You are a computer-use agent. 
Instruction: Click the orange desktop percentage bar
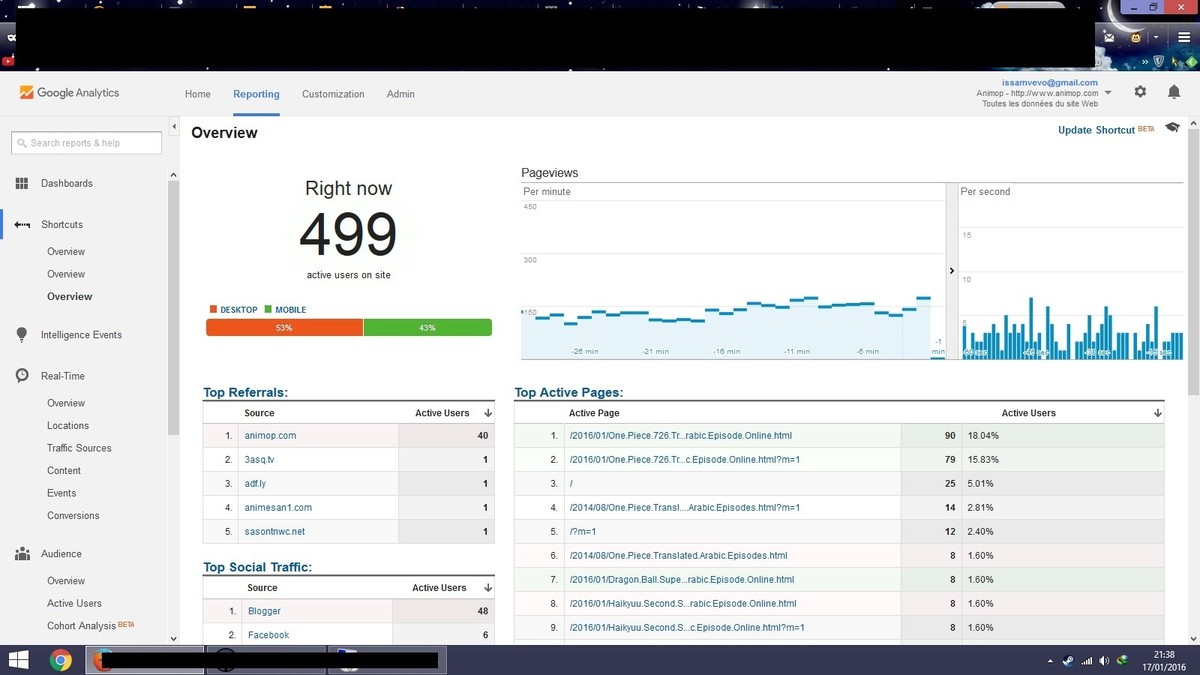(x=284, y=328)
